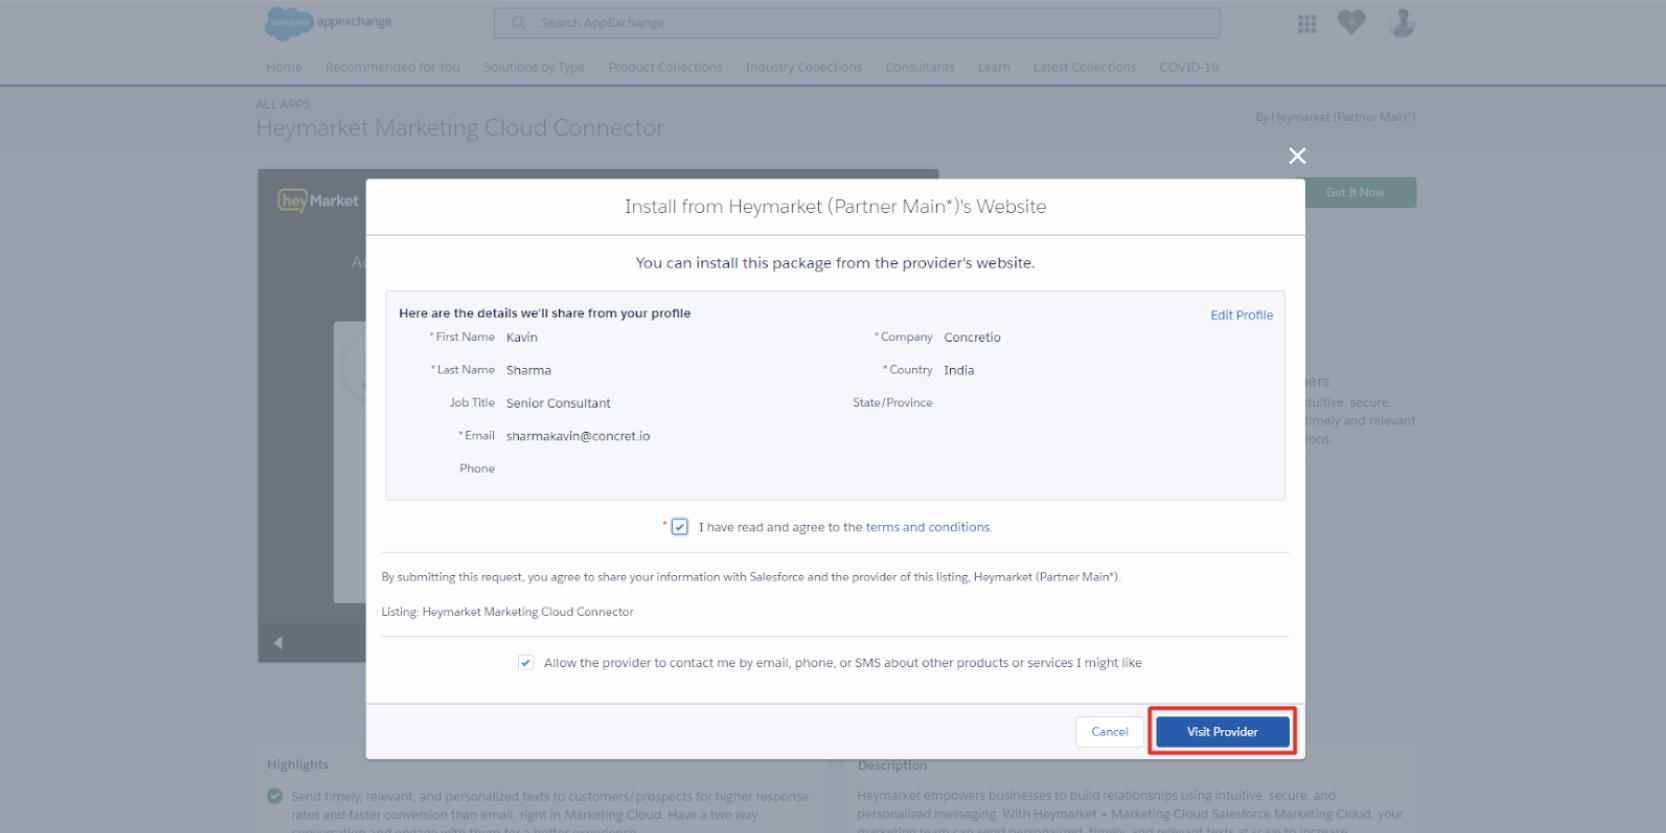Toggle the terms and conditions checkbox
The width and height of the screenshot is (1666, 833).
coord(679,527)
